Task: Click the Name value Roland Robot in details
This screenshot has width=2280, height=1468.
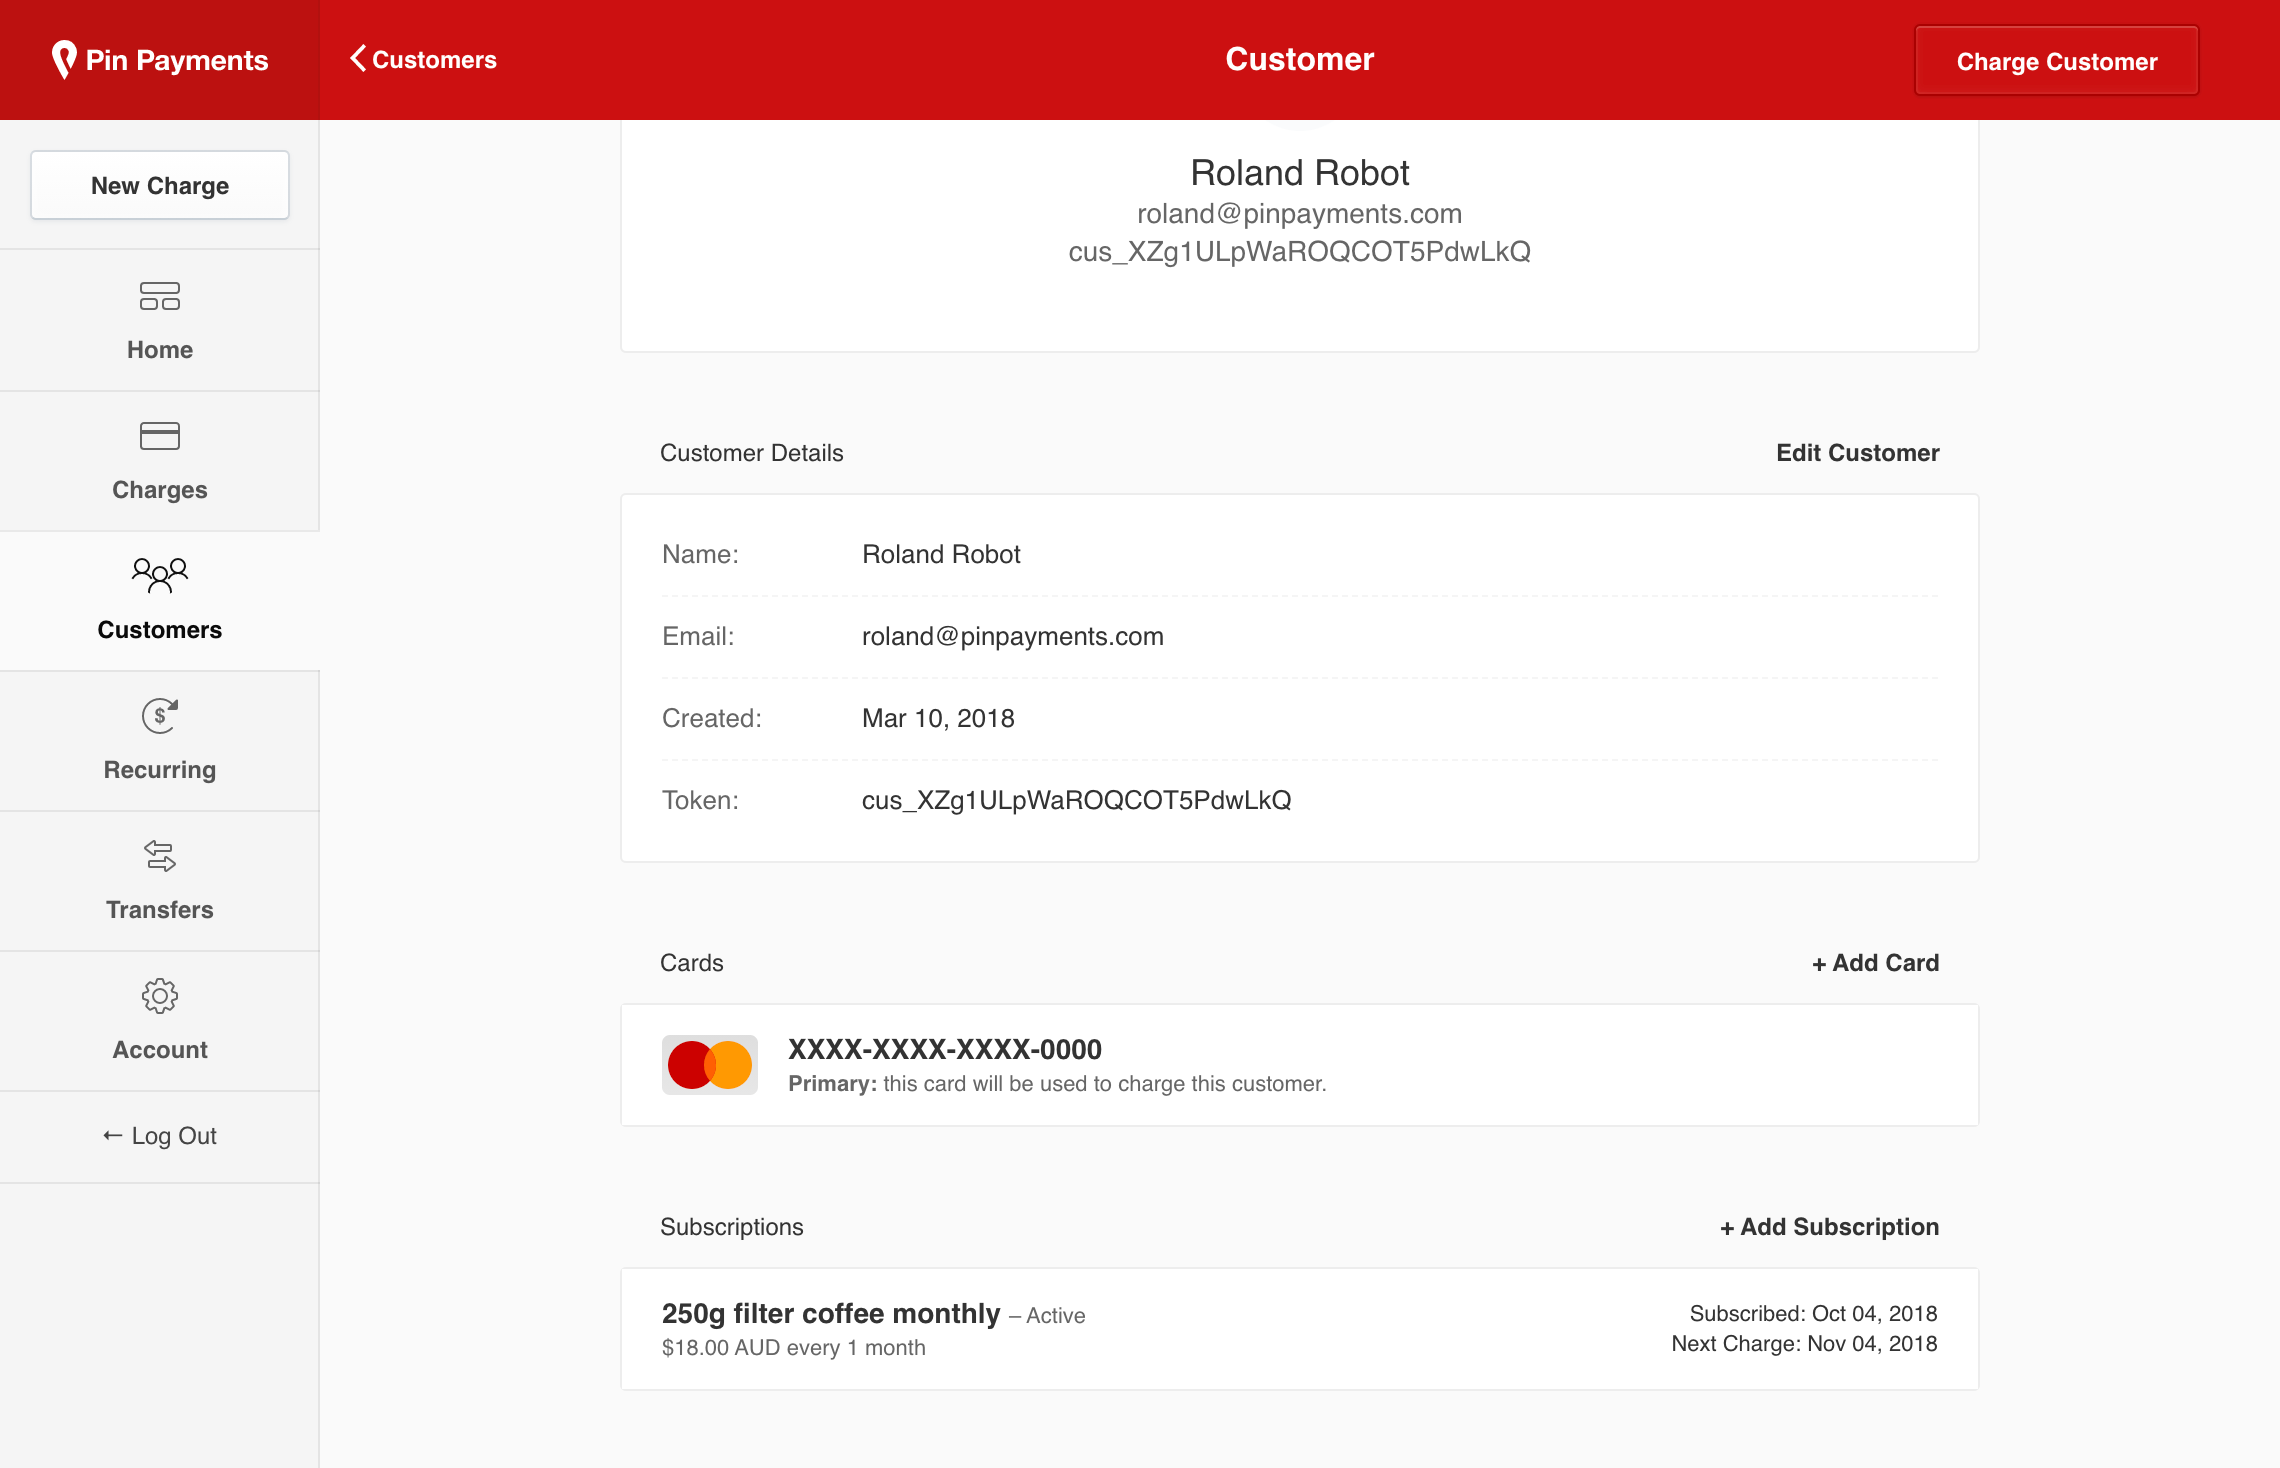Action: (942, 554)
